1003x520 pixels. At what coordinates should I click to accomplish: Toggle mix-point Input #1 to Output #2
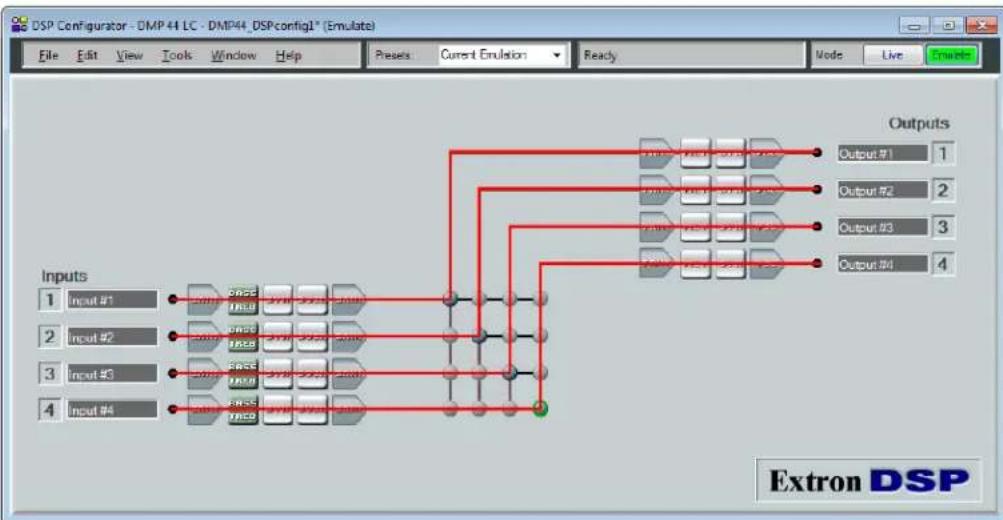[479, 298]
